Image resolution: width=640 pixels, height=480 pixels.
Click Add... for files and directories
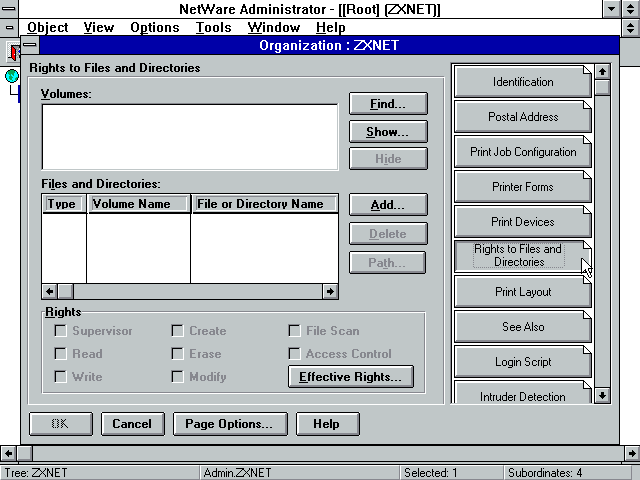click(x=388, y=204)
